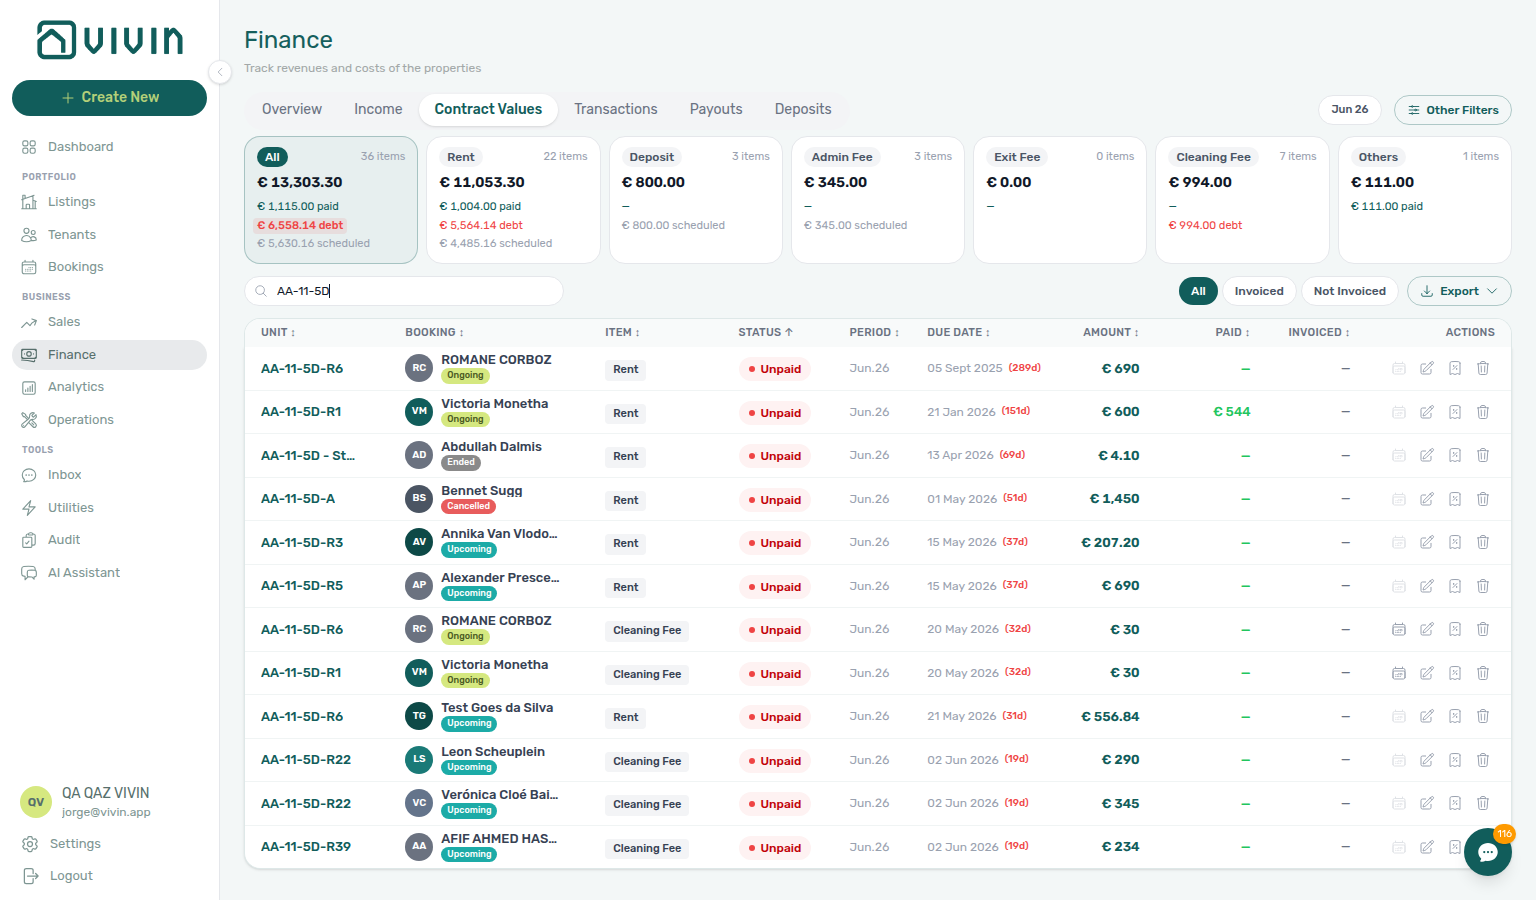Collapse the sidebar with the chevron
1536x900 pixels.
220,71
